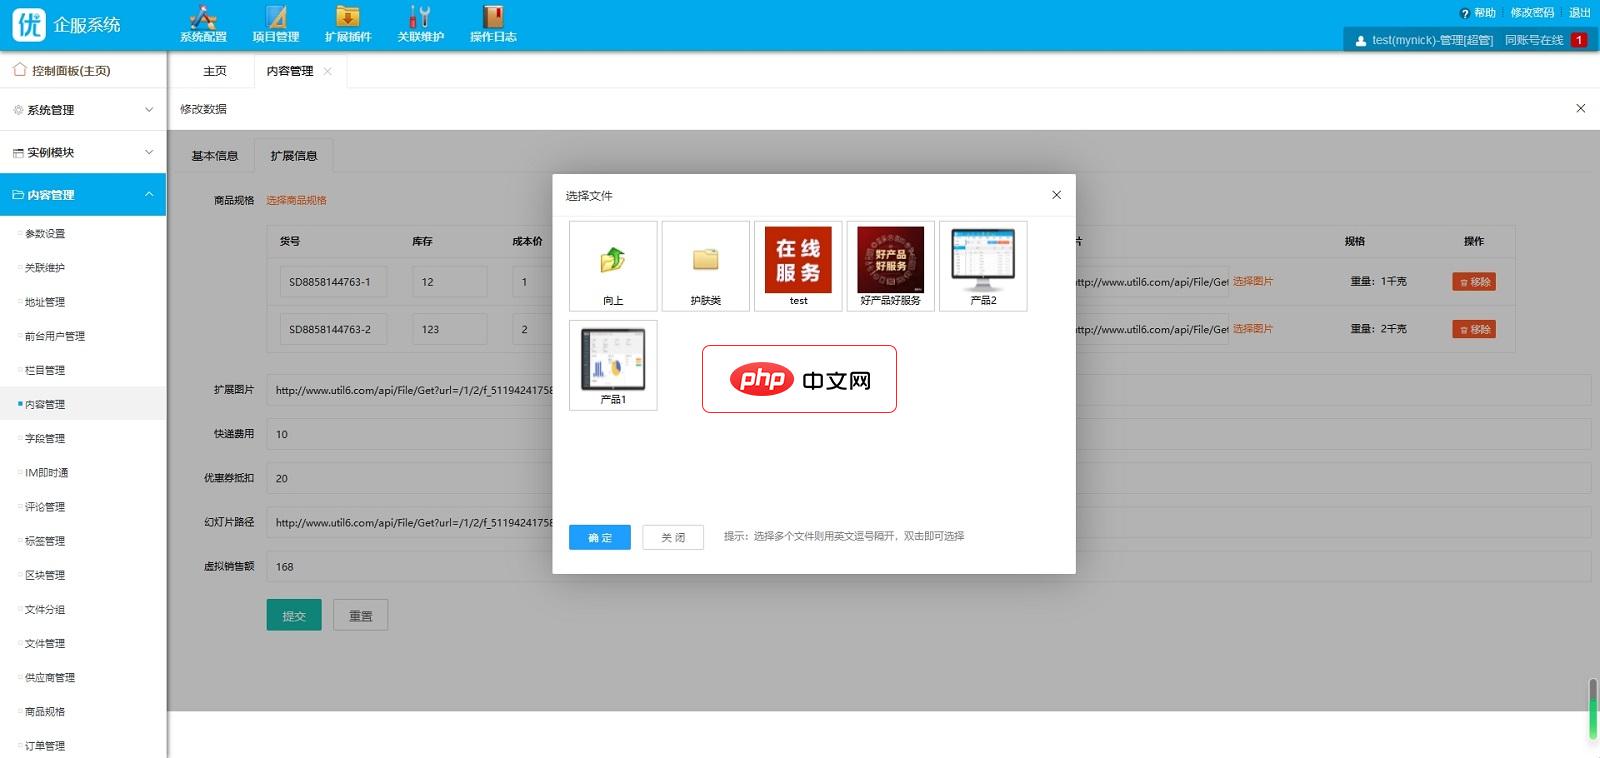Click the 关闭 button in dialog
This screenshot has height=758, width=1600.
point(673,537)
